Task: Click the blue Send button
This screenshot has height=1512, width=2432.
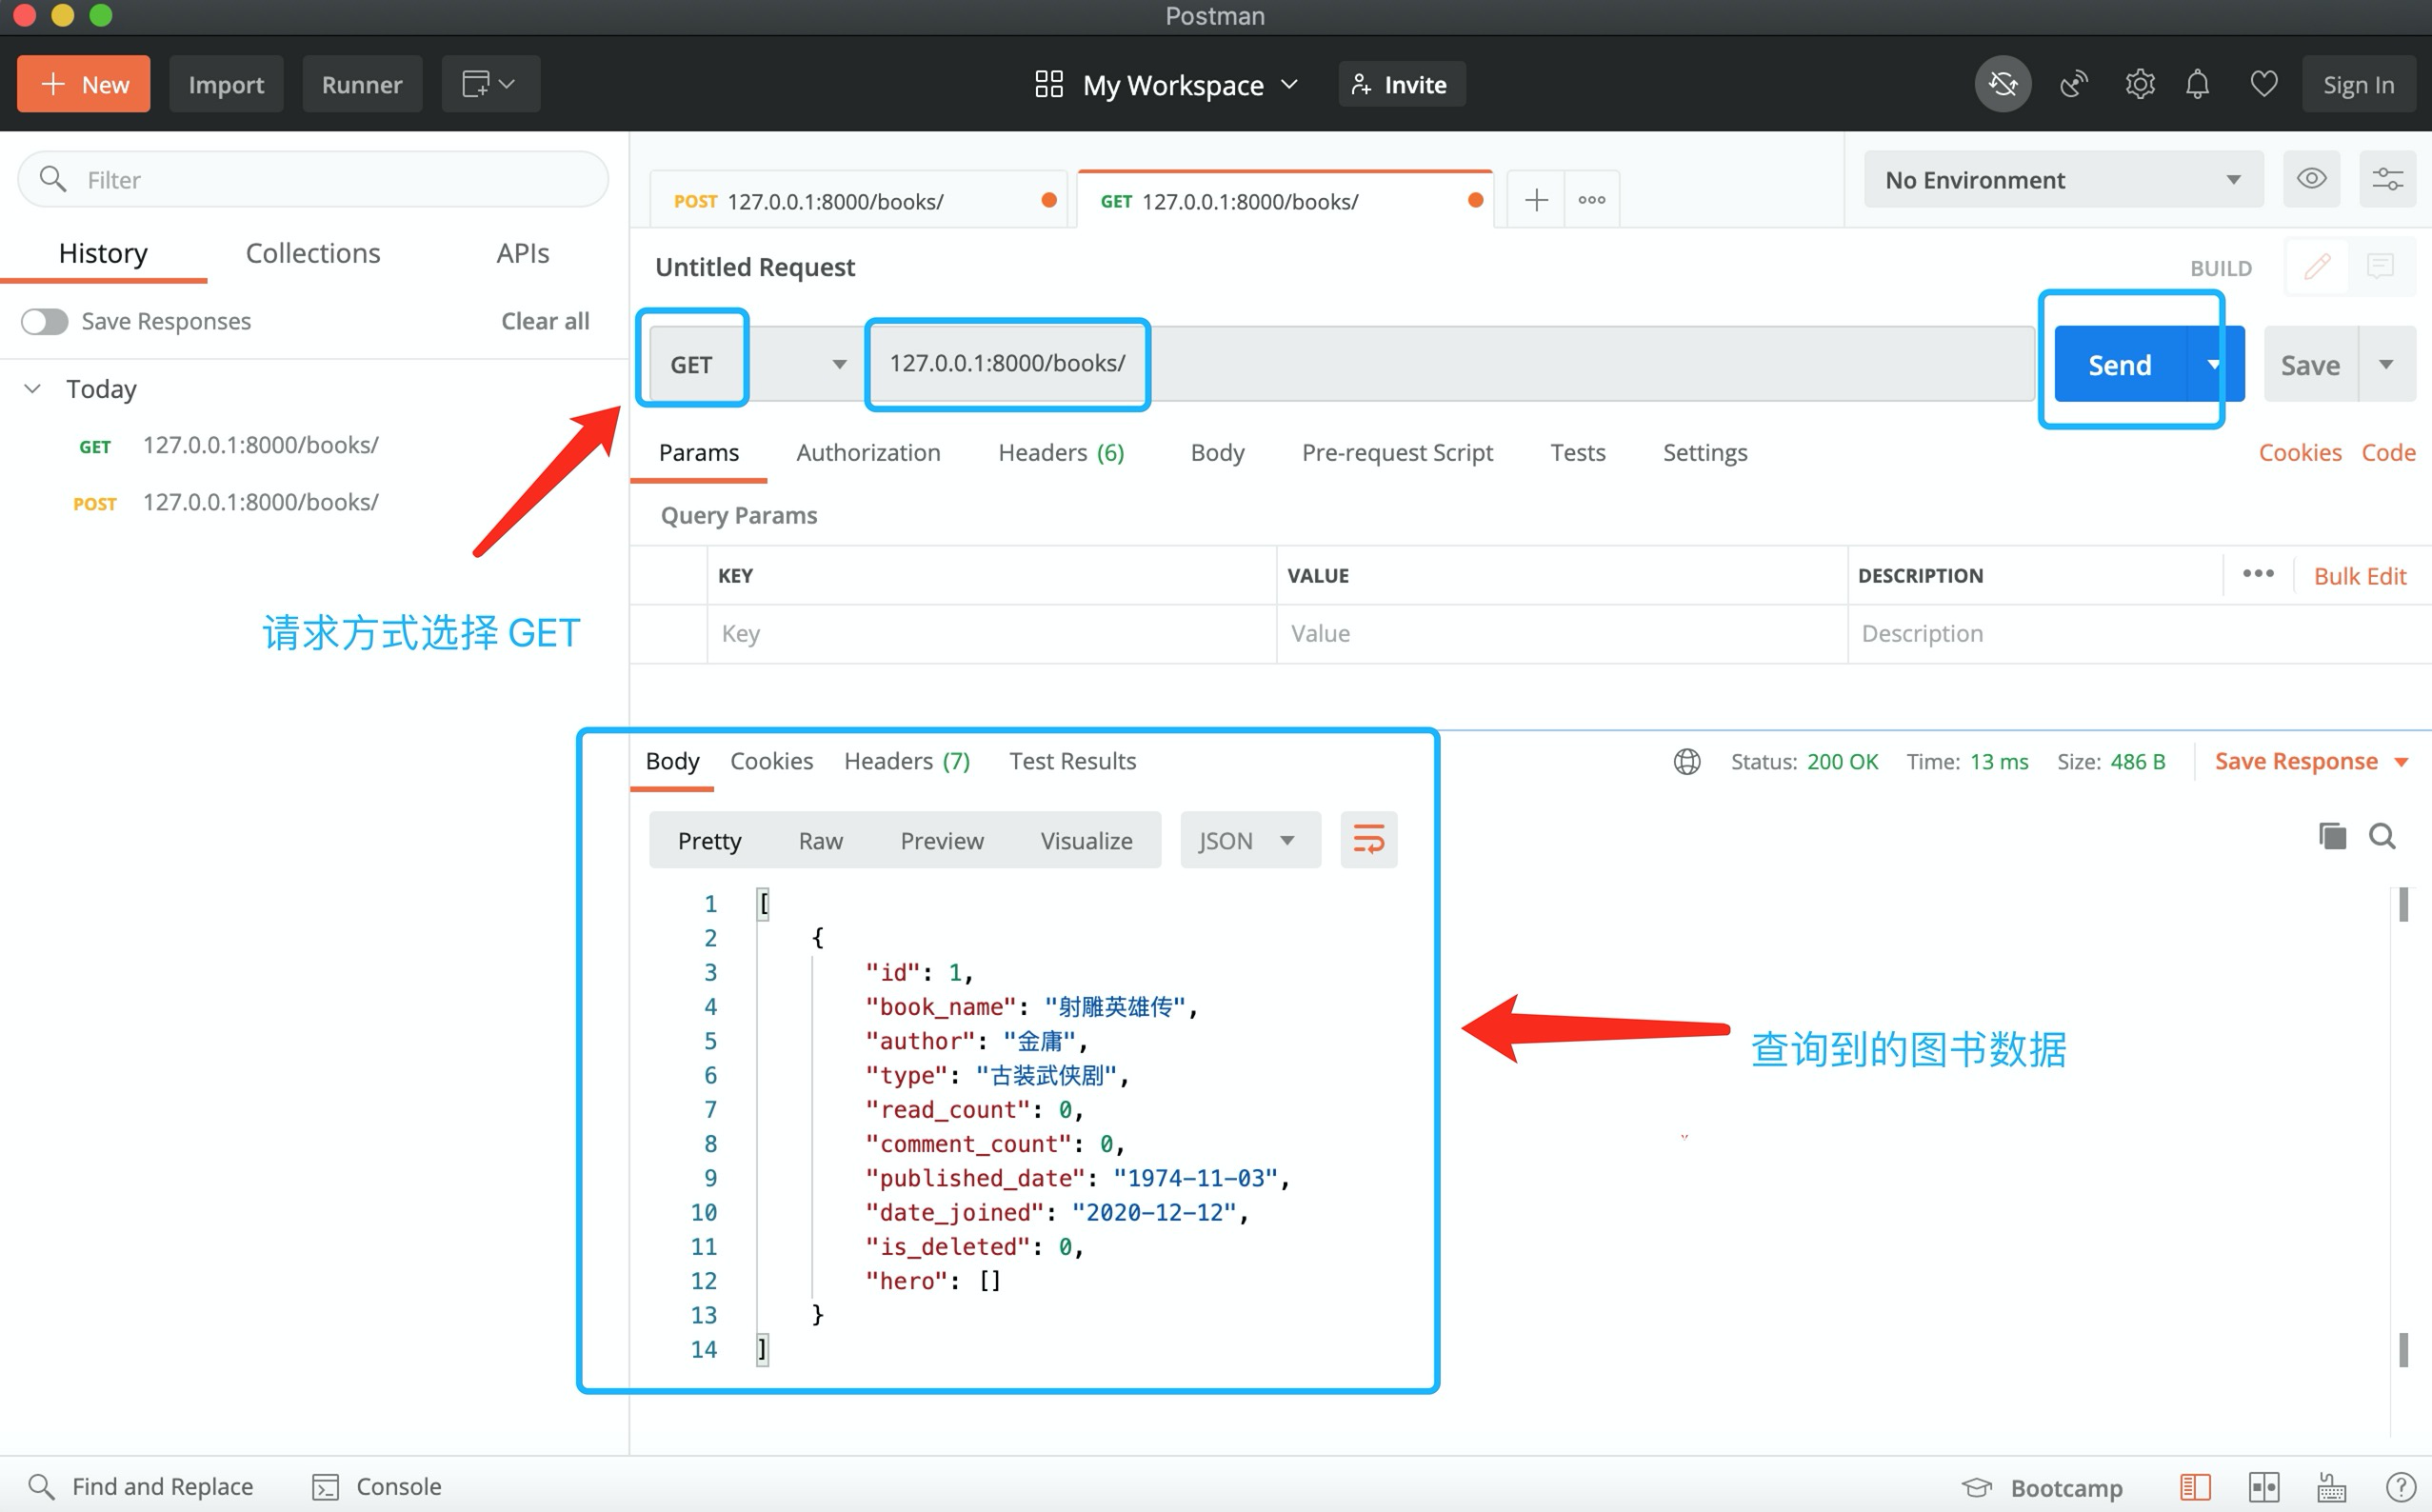Action: click(x=2119, y=364)
